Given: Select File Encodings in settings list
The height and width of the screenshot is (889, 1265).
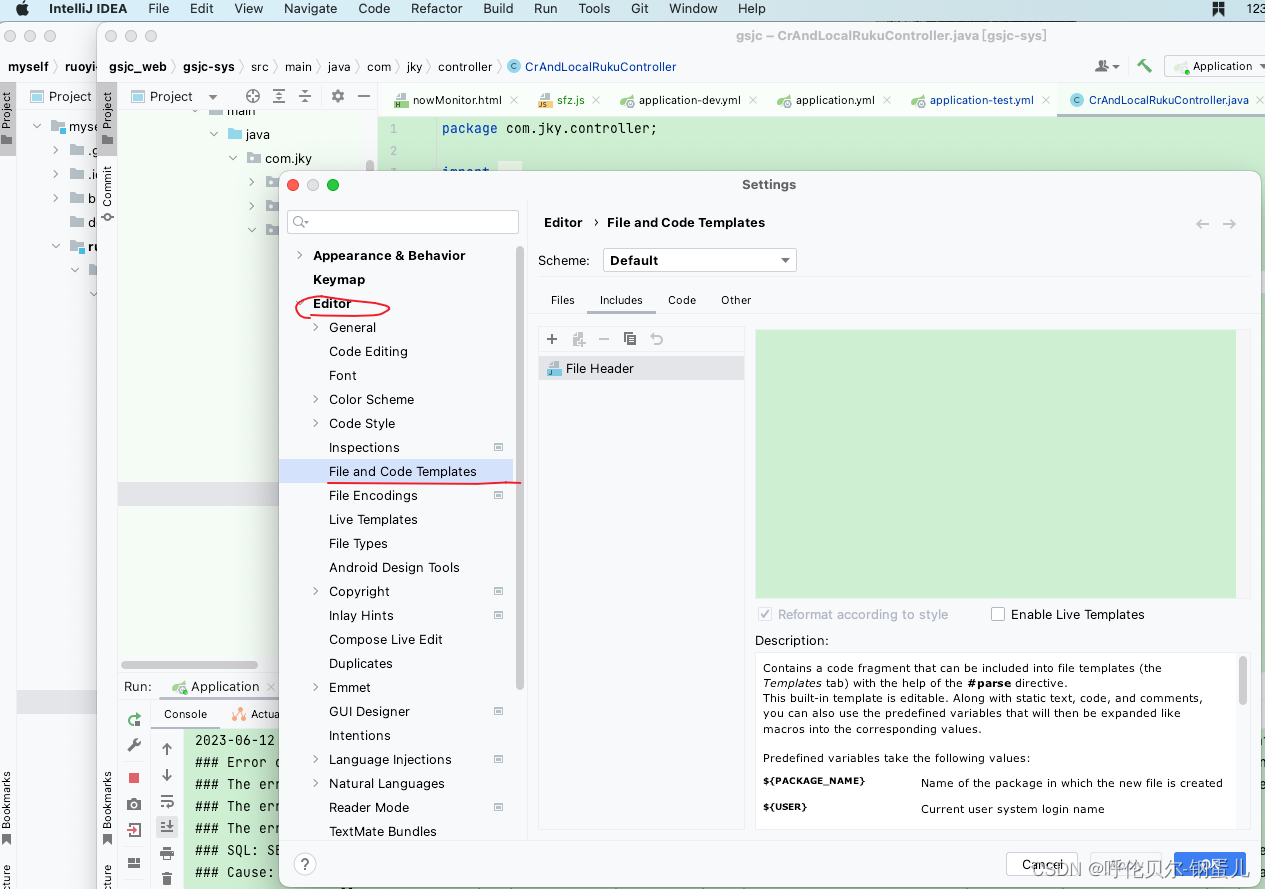Looking at the screenshot, I should pyautogui.click(x=373, y=495).
